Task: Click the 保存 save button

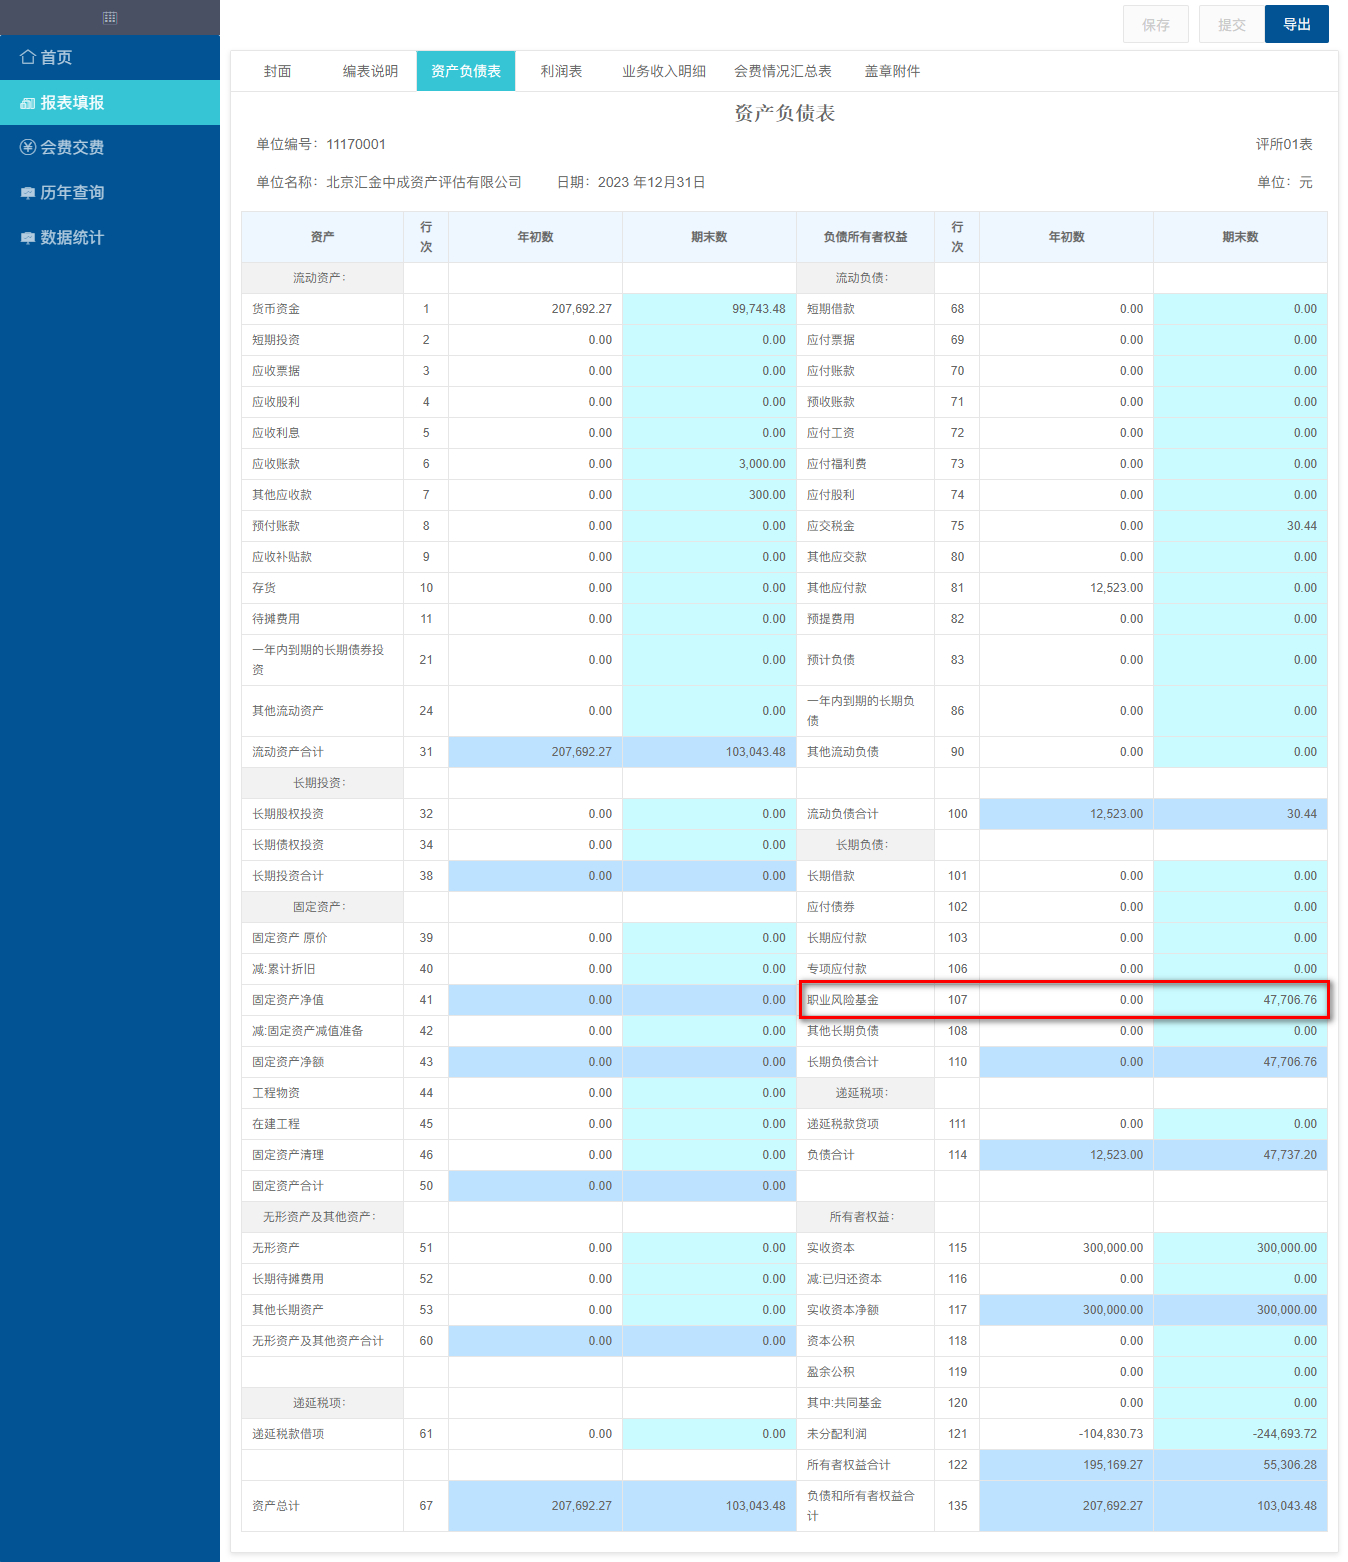Action: (x=1156, y=24)
